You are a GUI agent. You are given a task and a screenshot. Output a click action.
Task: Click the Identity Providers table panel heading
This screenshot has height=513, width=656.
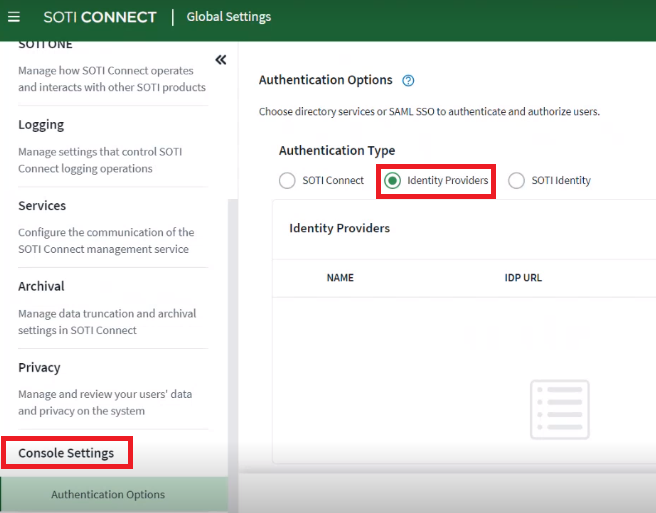[x=340, y=228]
